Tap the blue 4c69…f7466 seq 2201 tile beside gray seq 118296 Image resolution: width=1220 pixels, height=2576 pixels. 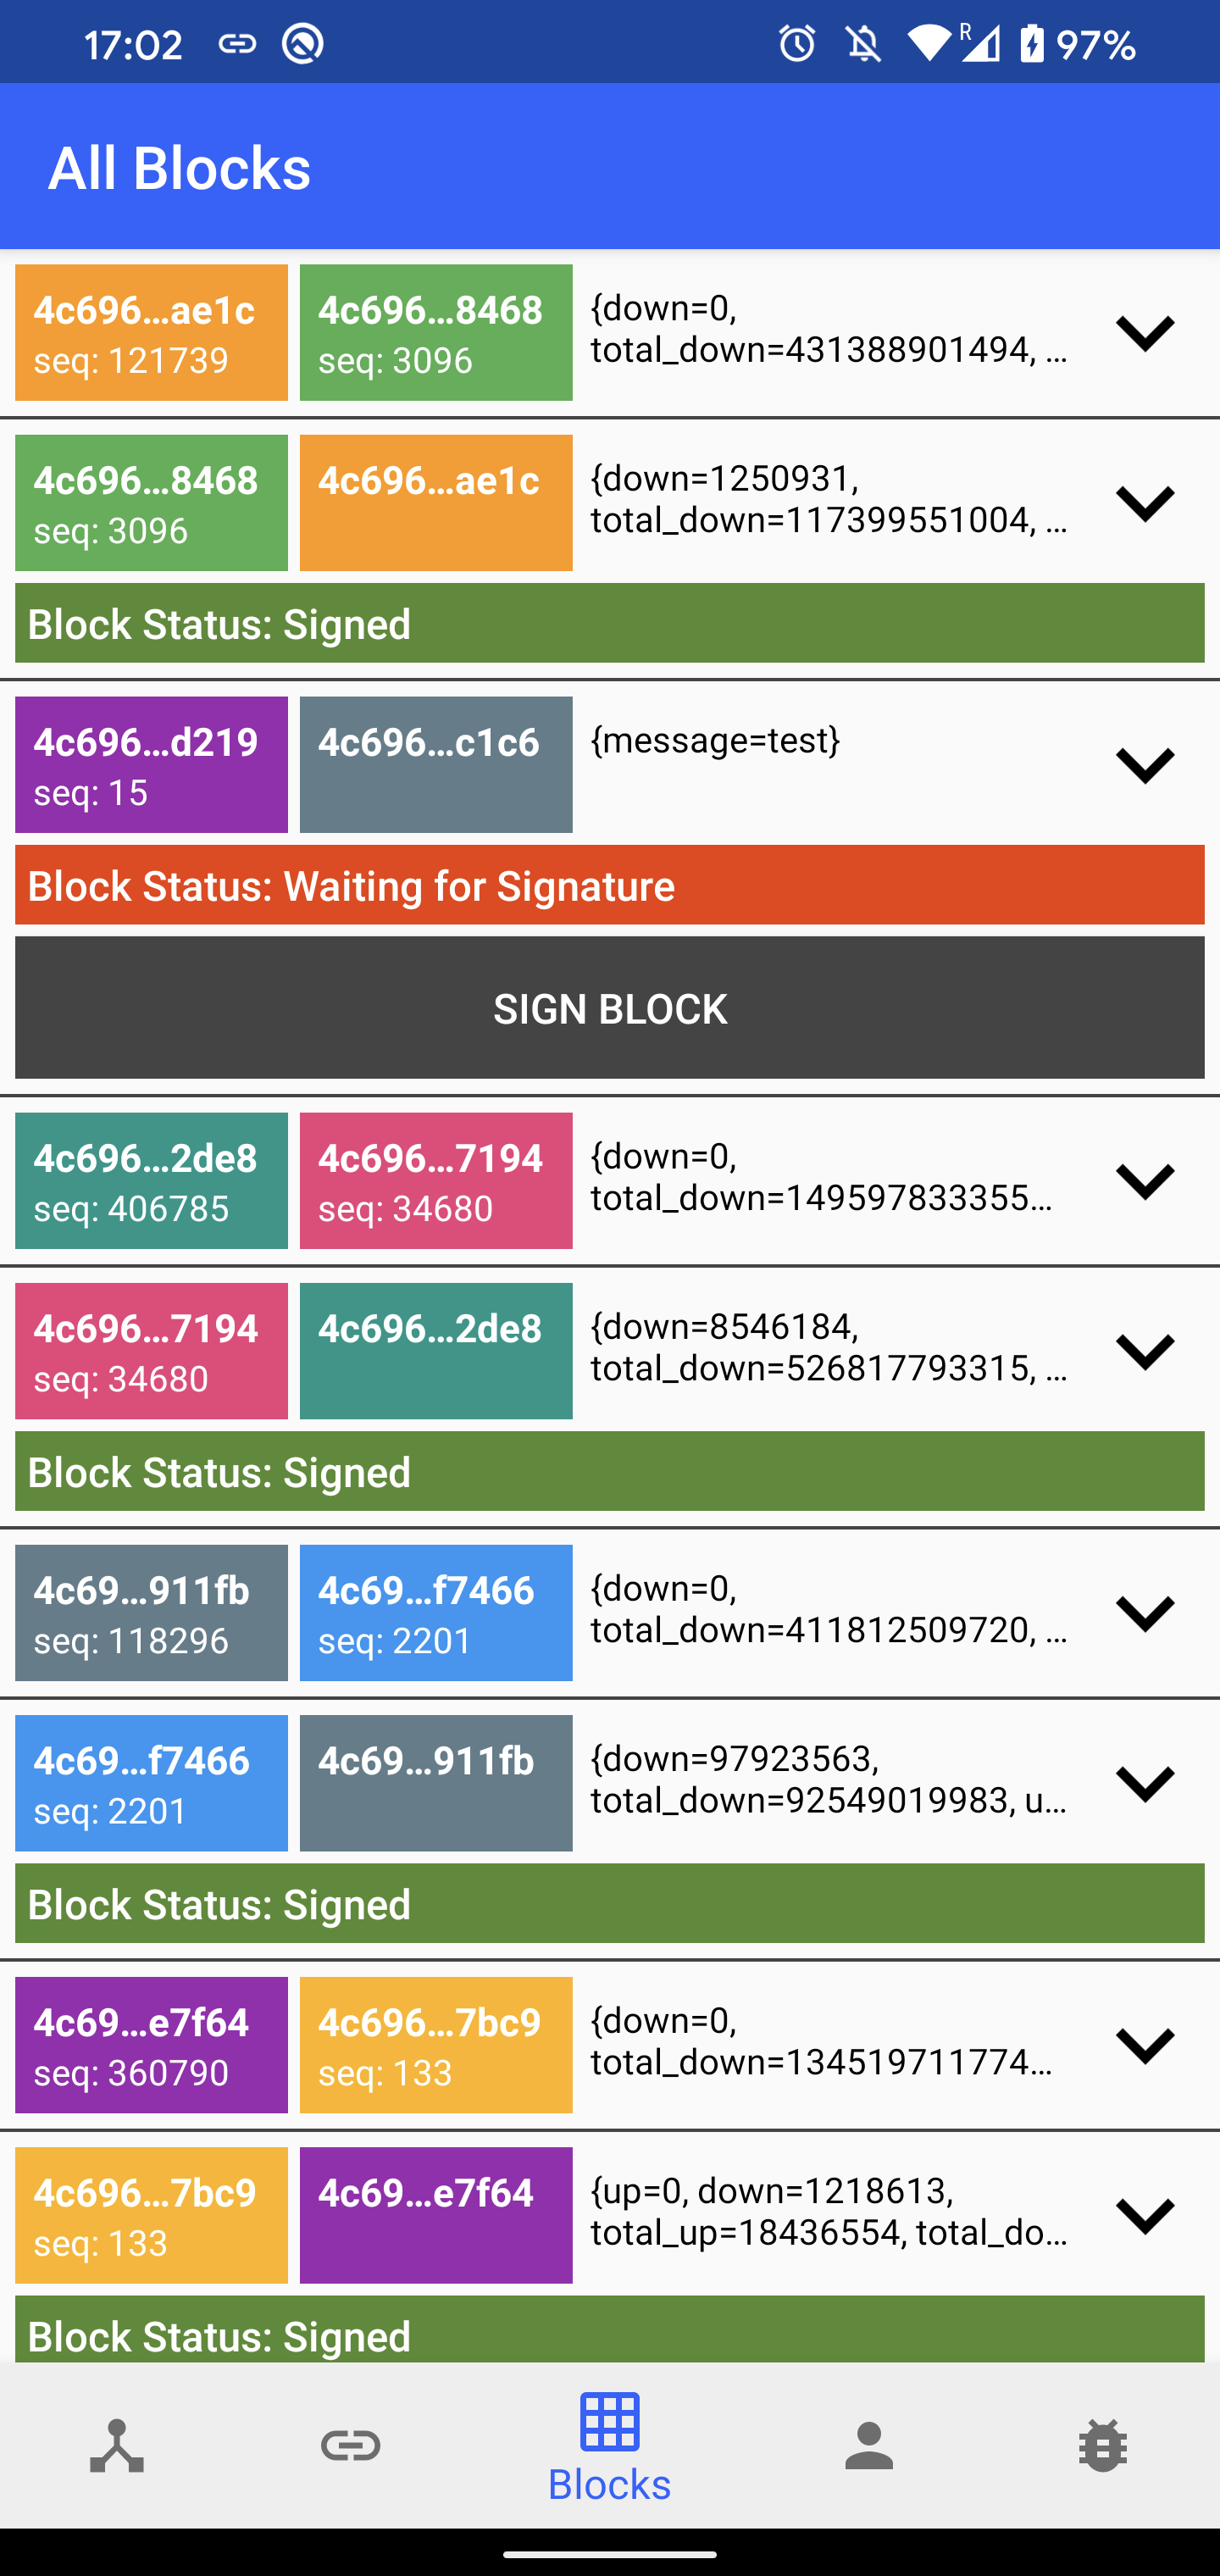436,1613
